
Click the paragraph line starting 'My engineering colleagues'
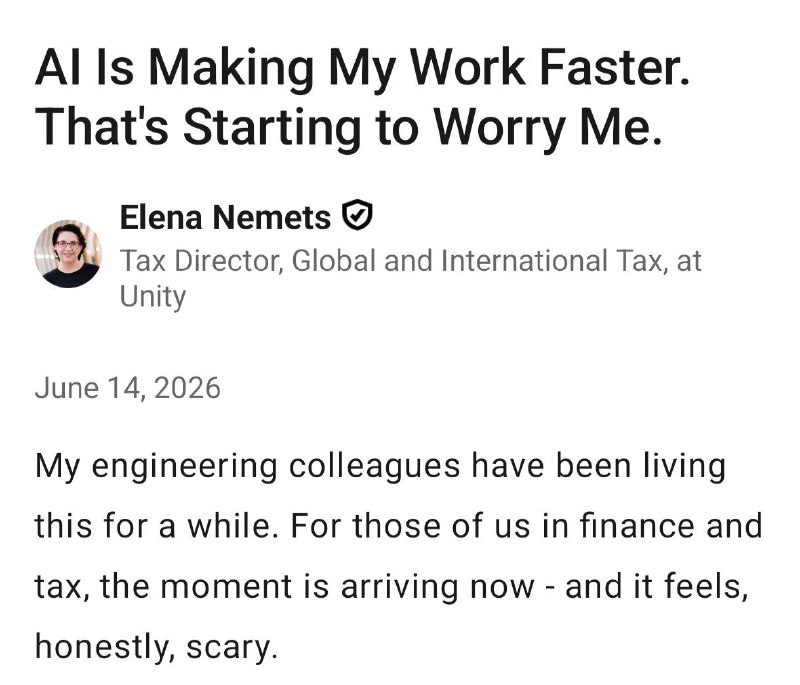tap(380, 466)
